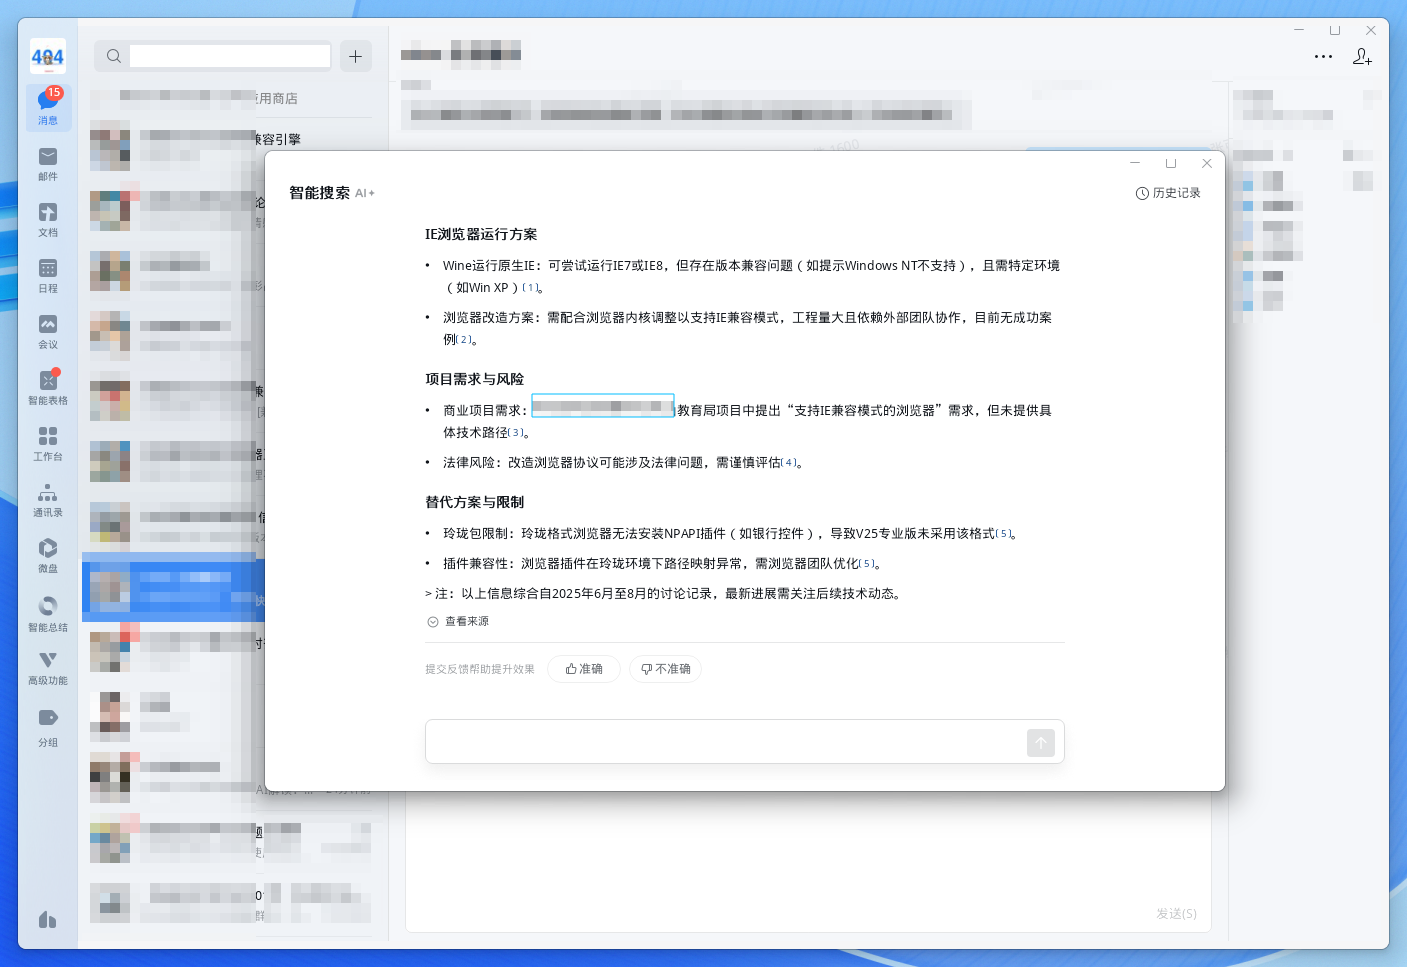Click the 404 profile avatar
The height and width of the screenshot is (967, 1407).
(x=48, y=56)
